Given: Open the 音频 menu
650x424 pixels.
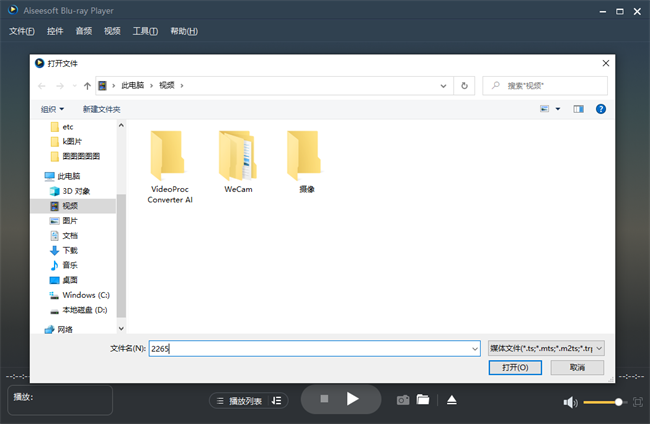Looking at the screenshot, I should pos(83,31).
